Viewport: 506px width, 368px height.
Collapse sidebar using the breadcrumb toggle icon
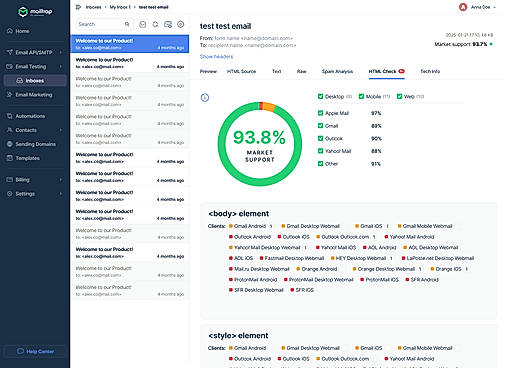[78, 7]
